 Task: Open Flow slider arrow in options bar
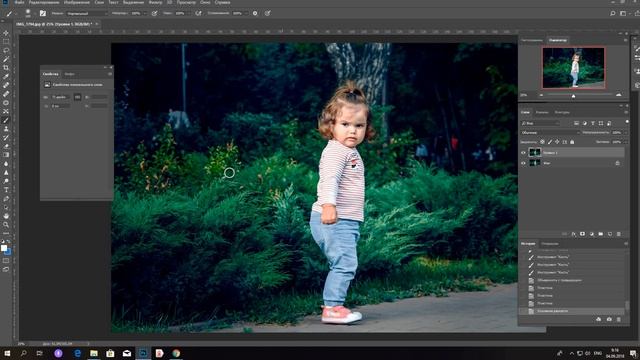click(189, 13)
